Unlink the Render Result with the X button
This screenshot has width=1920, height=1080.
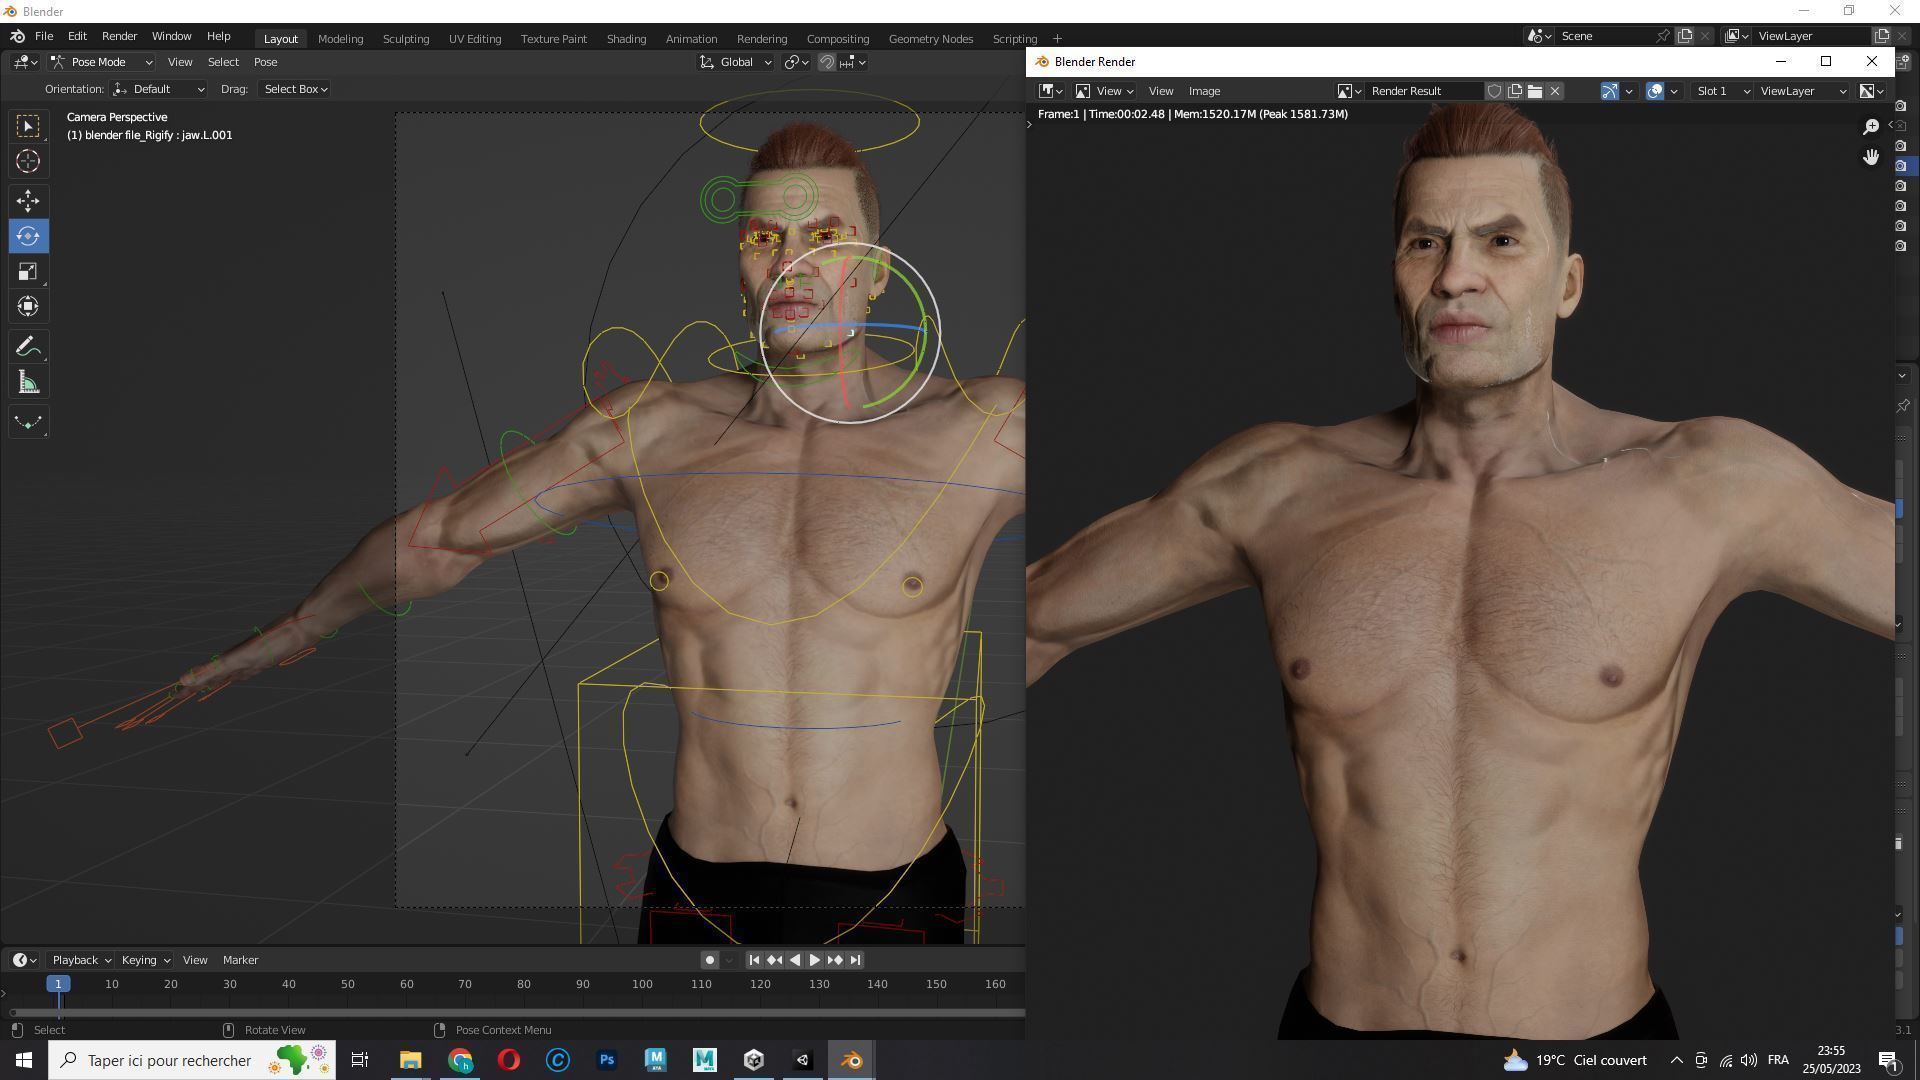point(1555,90)
